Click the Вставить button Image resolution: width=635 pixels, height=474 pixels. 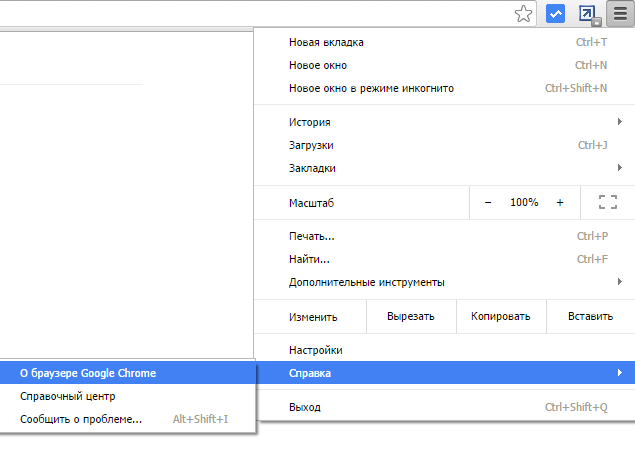tap(590, 316)
